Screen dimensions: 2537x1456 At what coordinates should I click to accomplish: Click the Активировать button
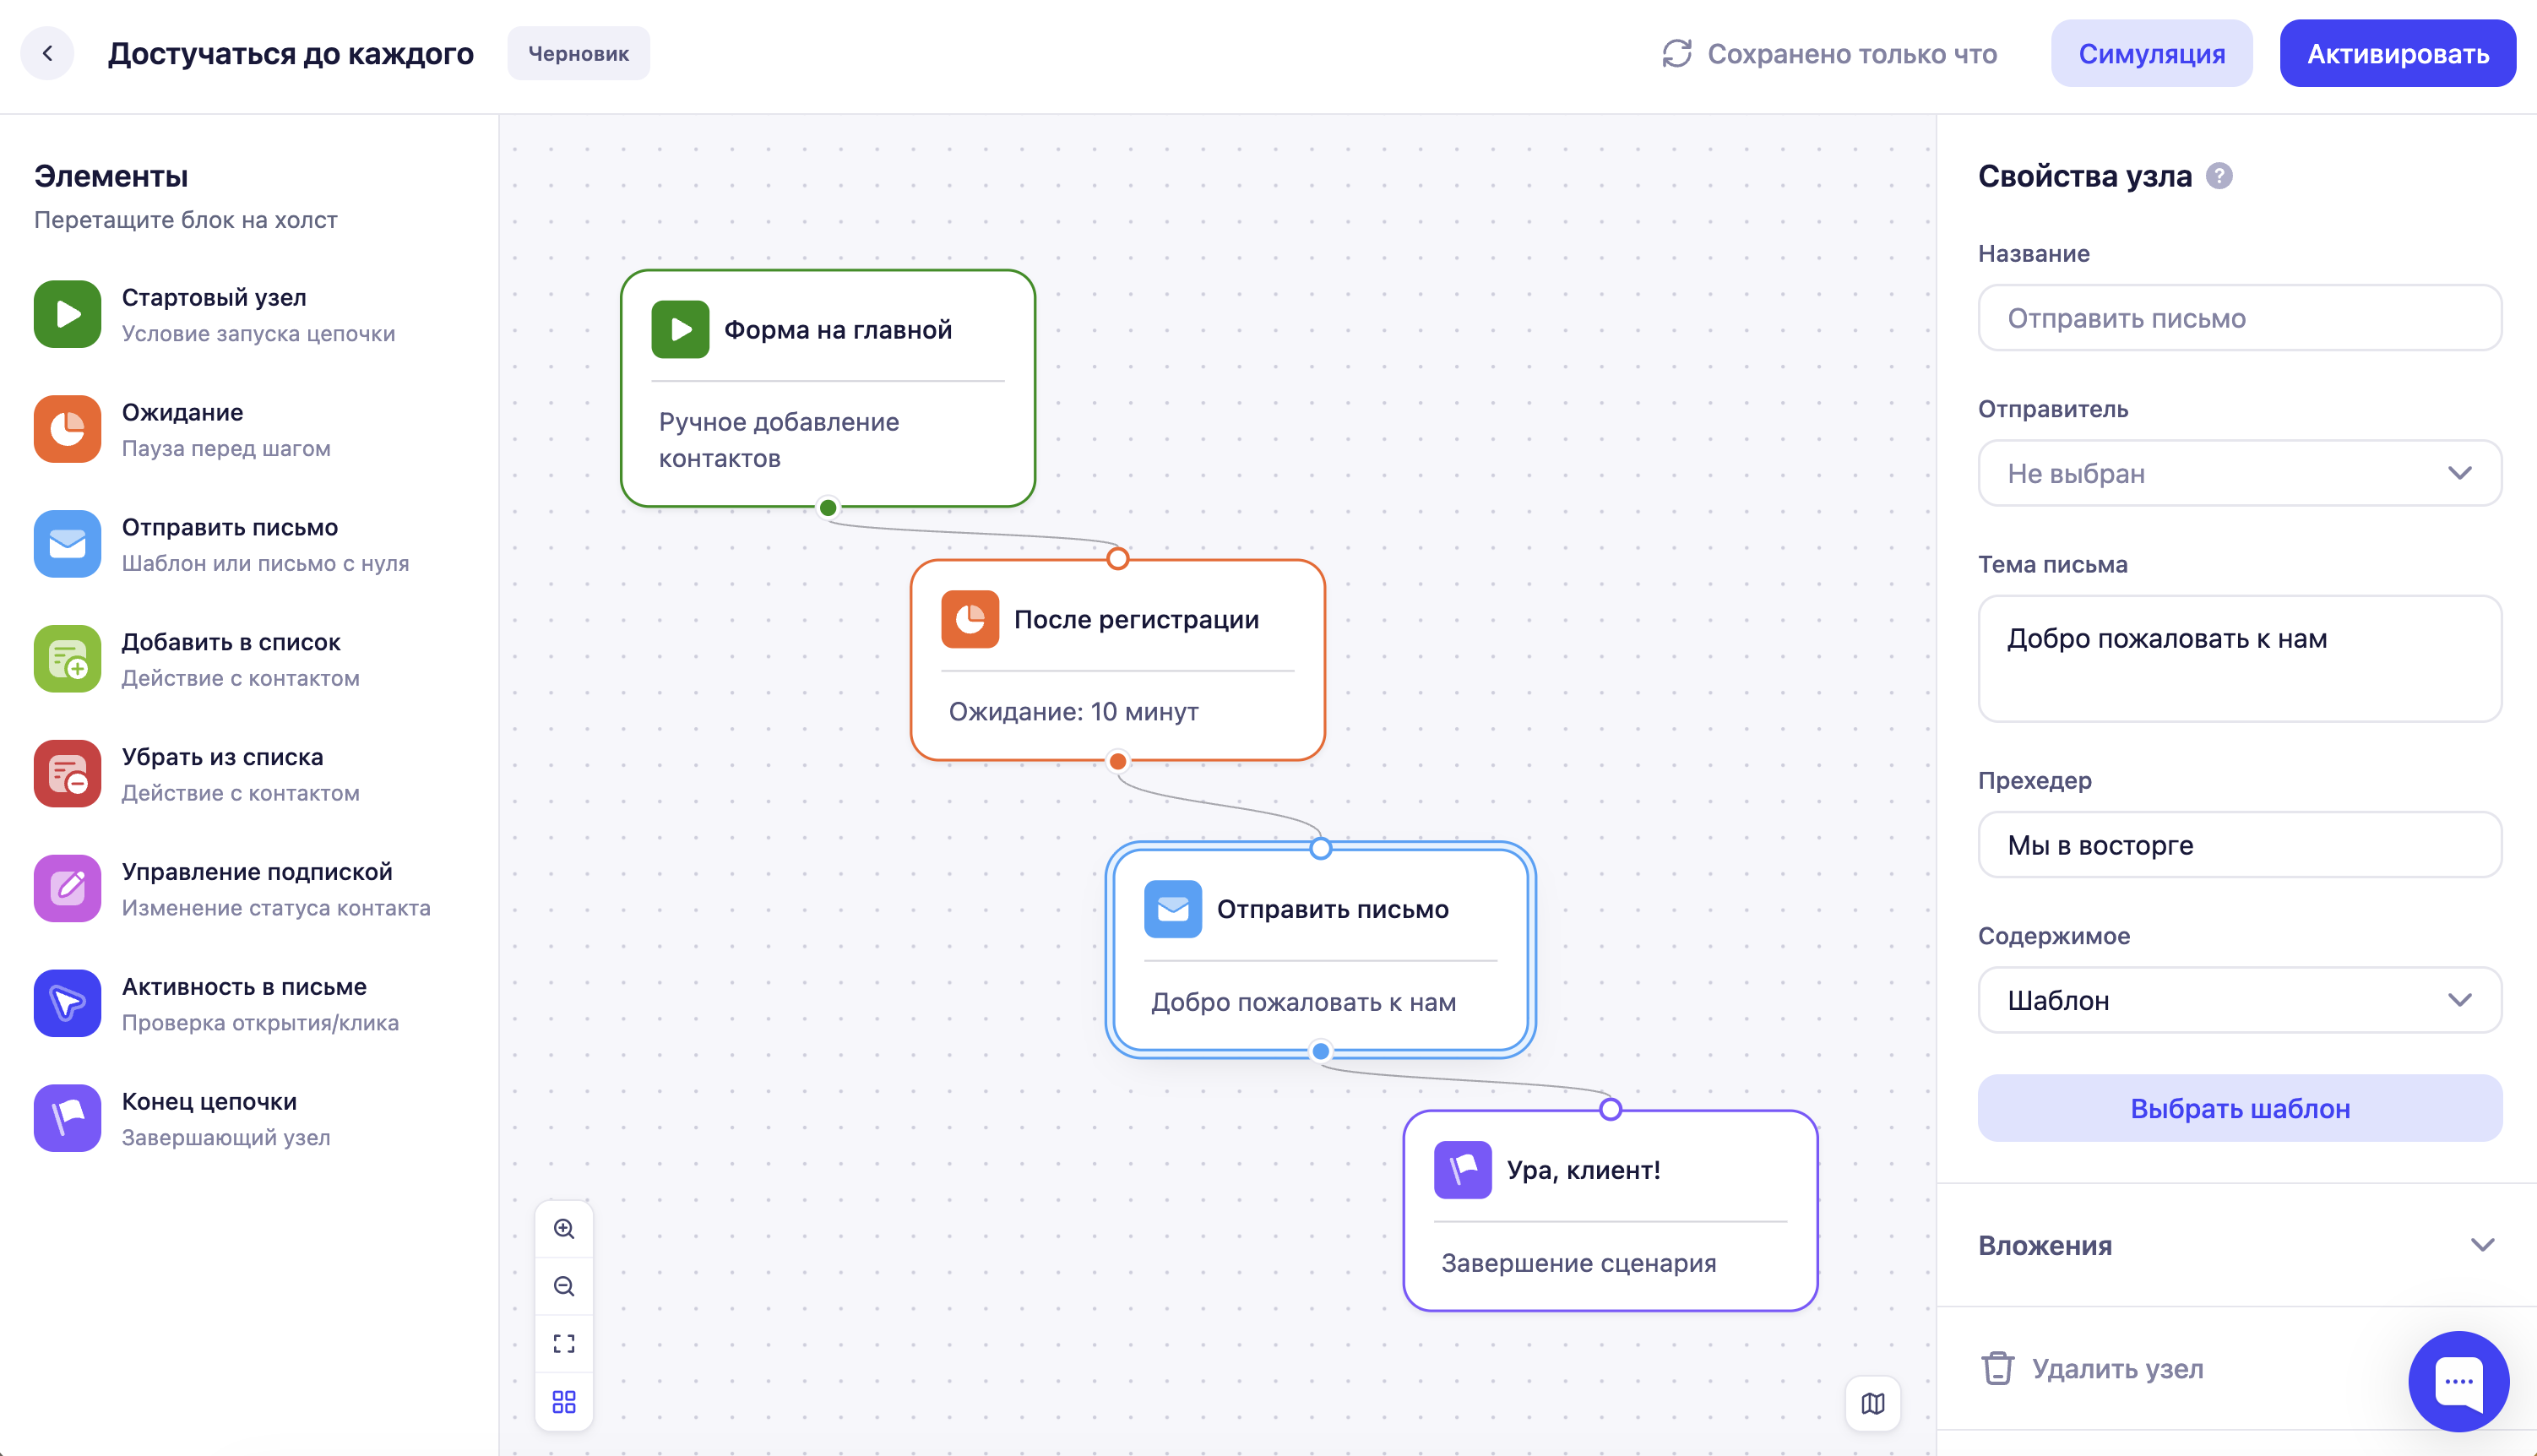[2397, 54]
